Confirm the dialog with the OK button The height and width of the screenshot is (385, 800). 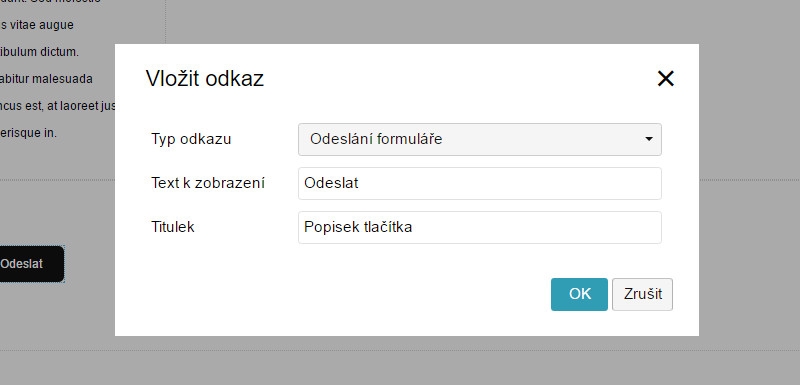(x=579, y=294)
